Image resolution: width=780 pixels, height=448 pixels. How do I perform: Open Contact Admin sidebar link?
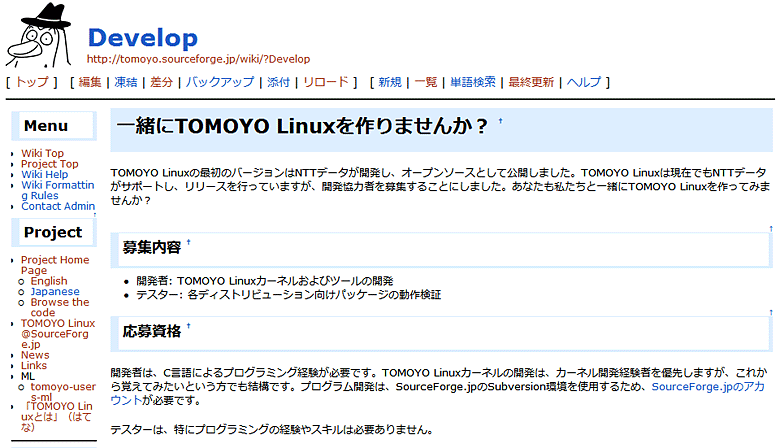tap(58, 206)
